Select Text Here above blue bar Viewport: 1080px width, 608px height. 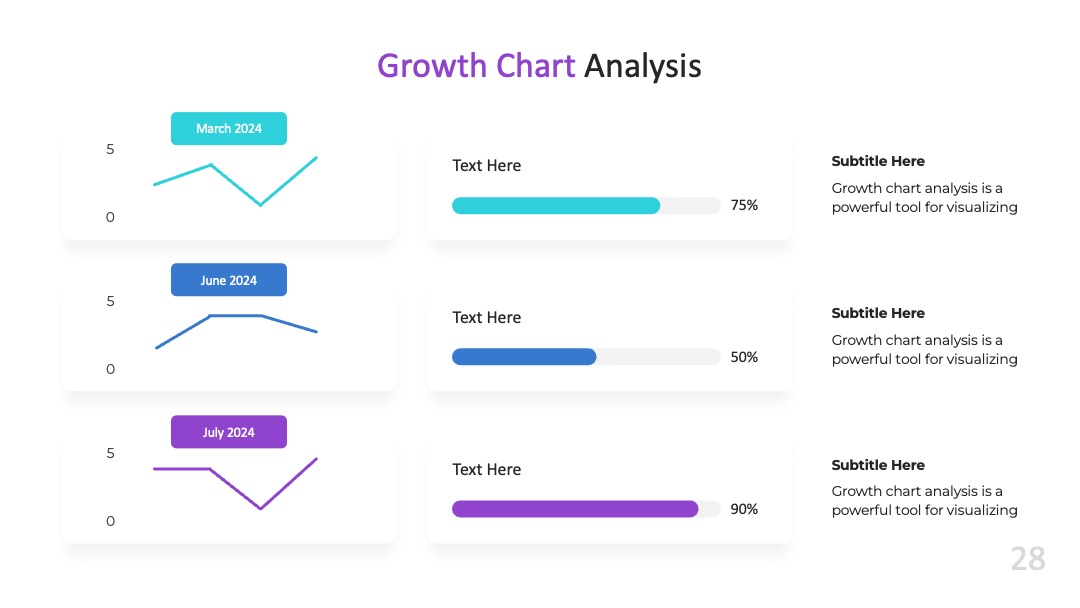pyautogui.click(x=486, y=318)
